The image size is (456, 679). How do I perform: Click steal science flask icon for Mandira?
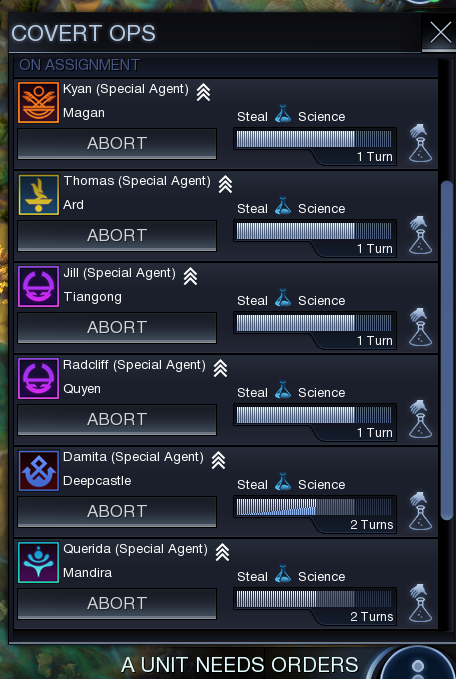tap(420, 603)
